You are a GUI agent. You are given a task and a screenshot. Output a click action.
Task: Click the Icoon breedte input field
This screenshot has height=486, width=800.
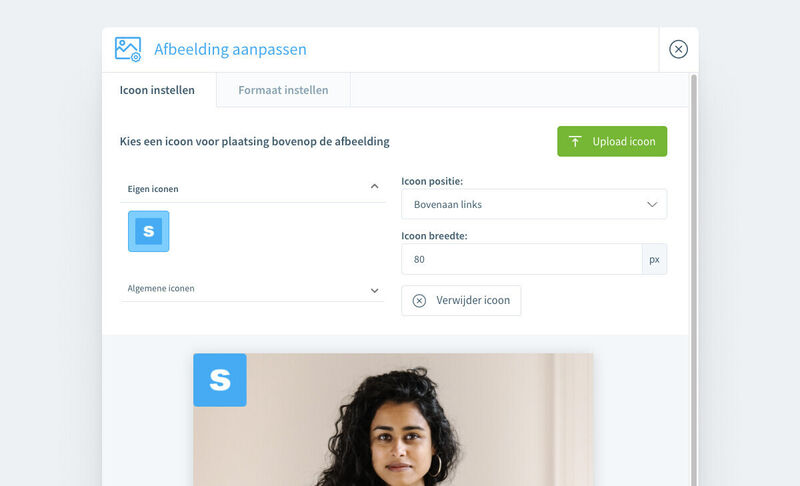pyautogui.click(x=521, y=259)
